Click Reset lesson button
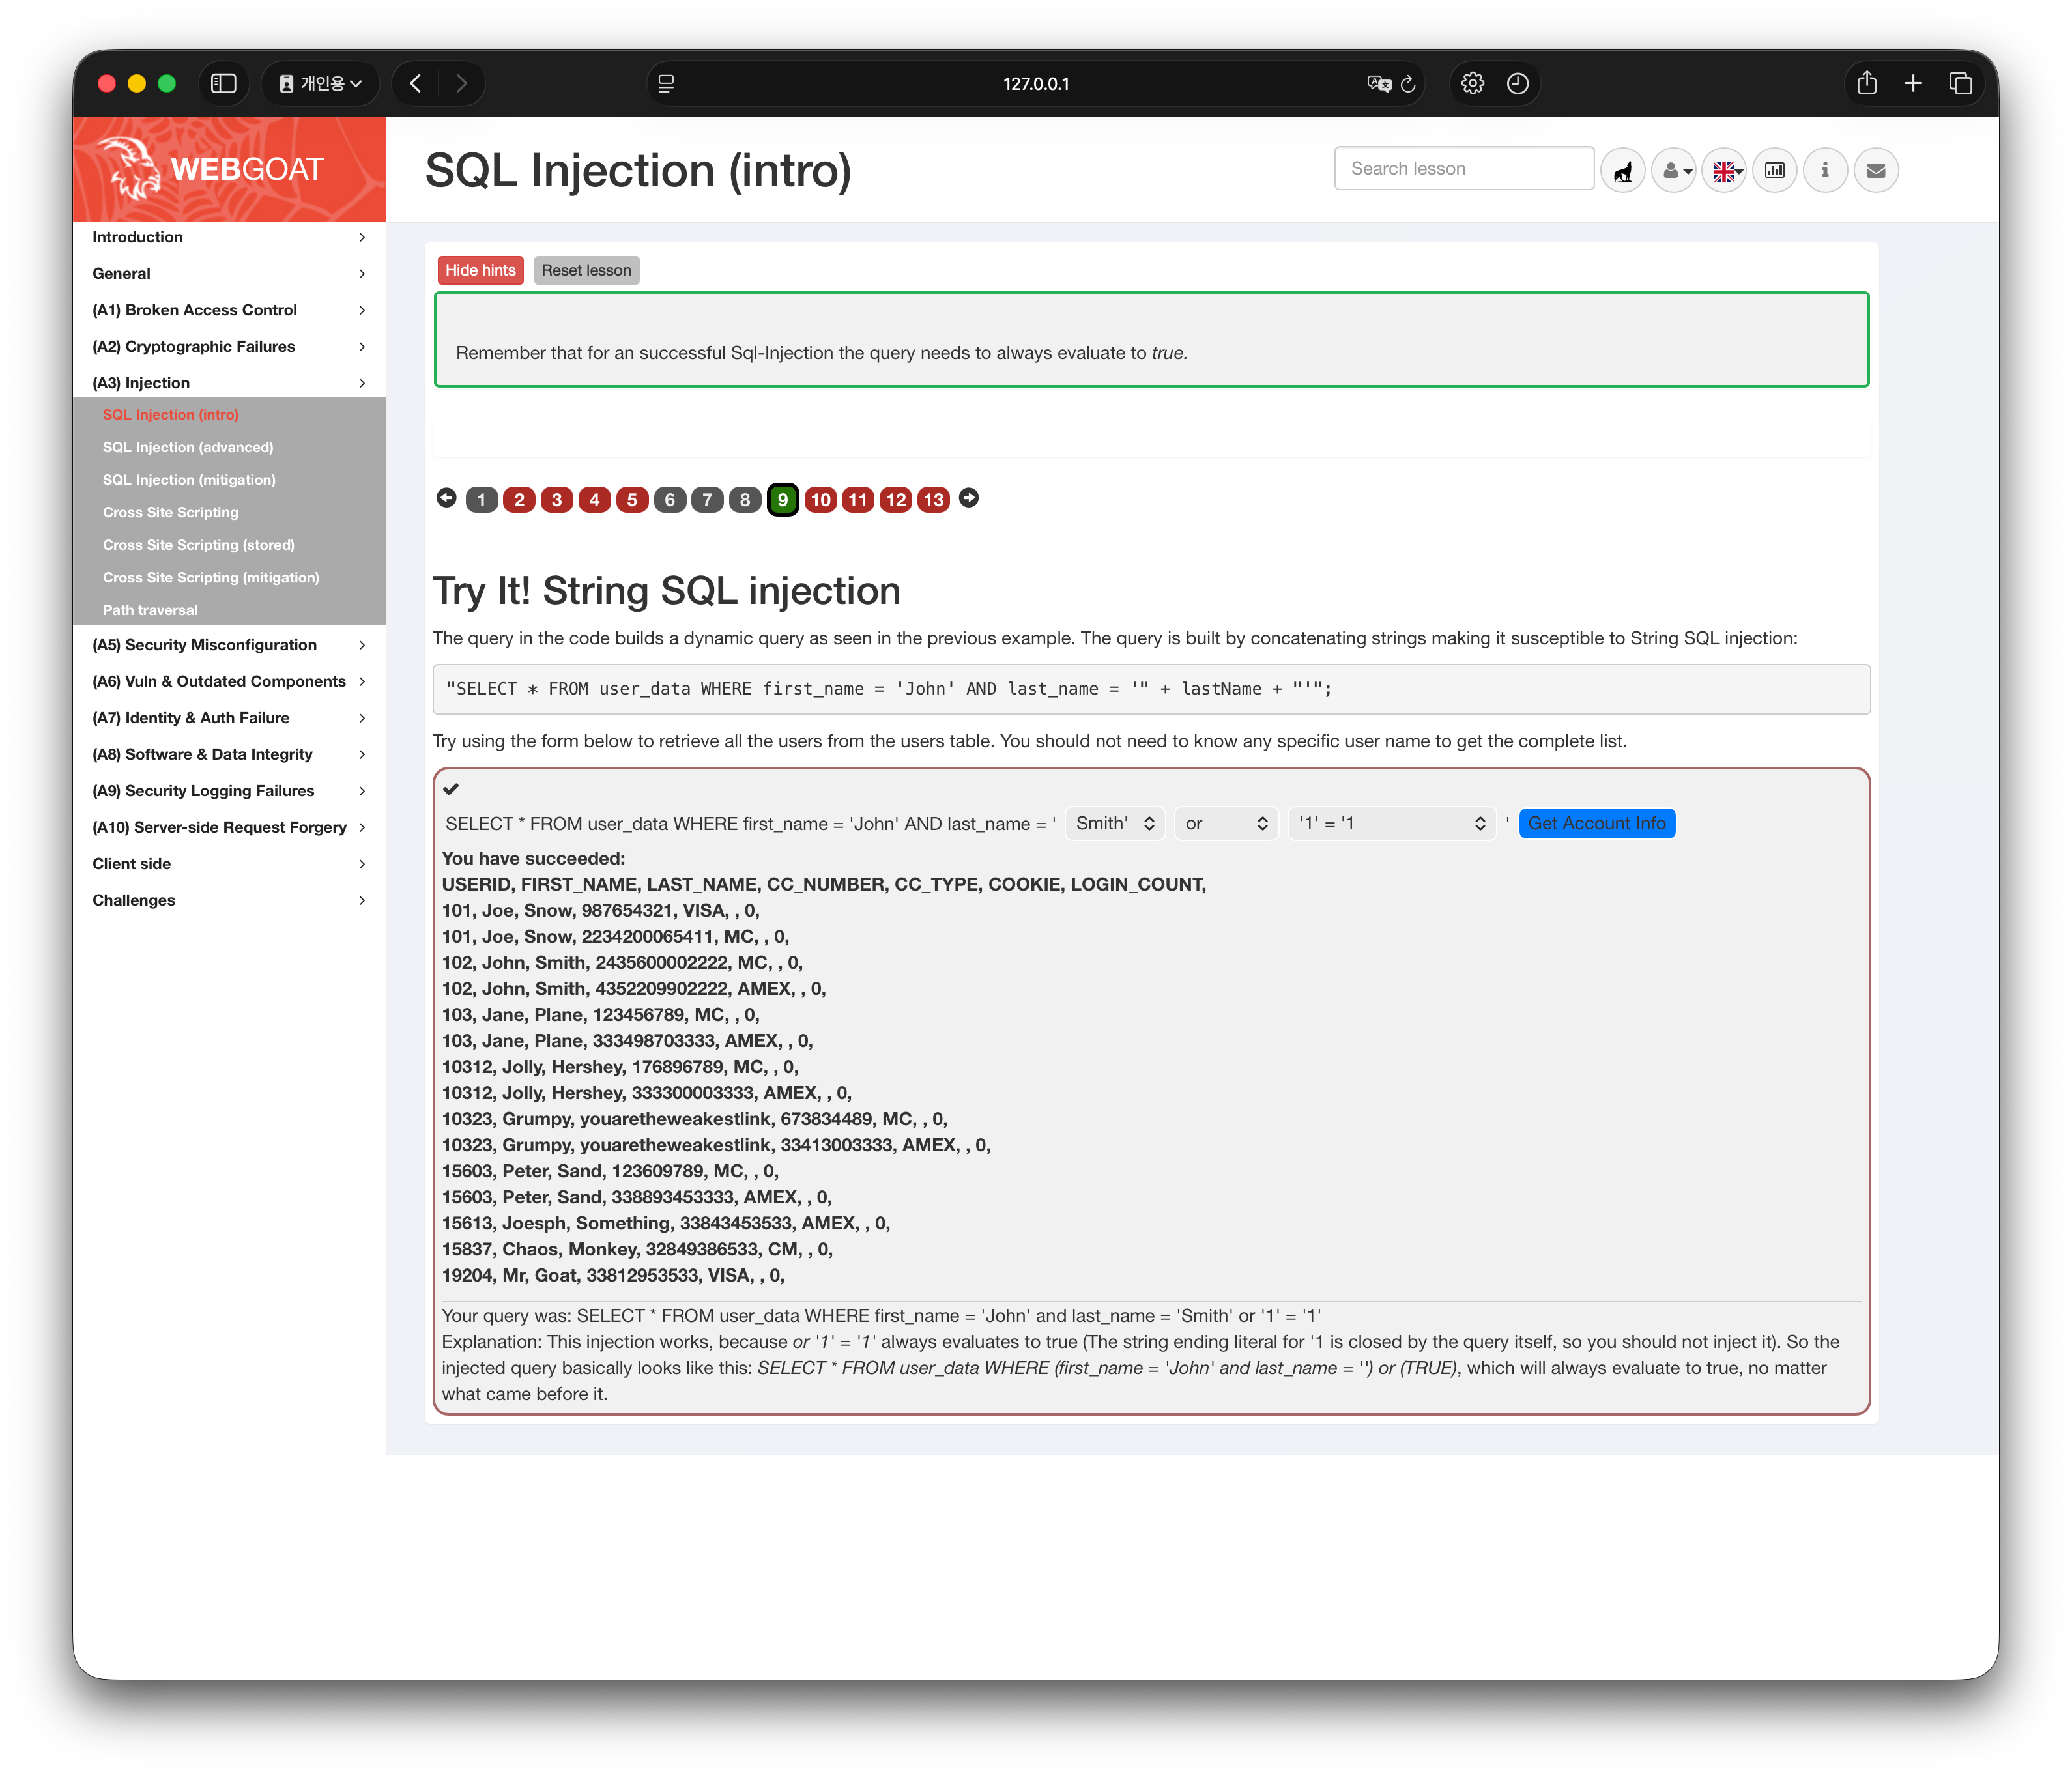 586,270
